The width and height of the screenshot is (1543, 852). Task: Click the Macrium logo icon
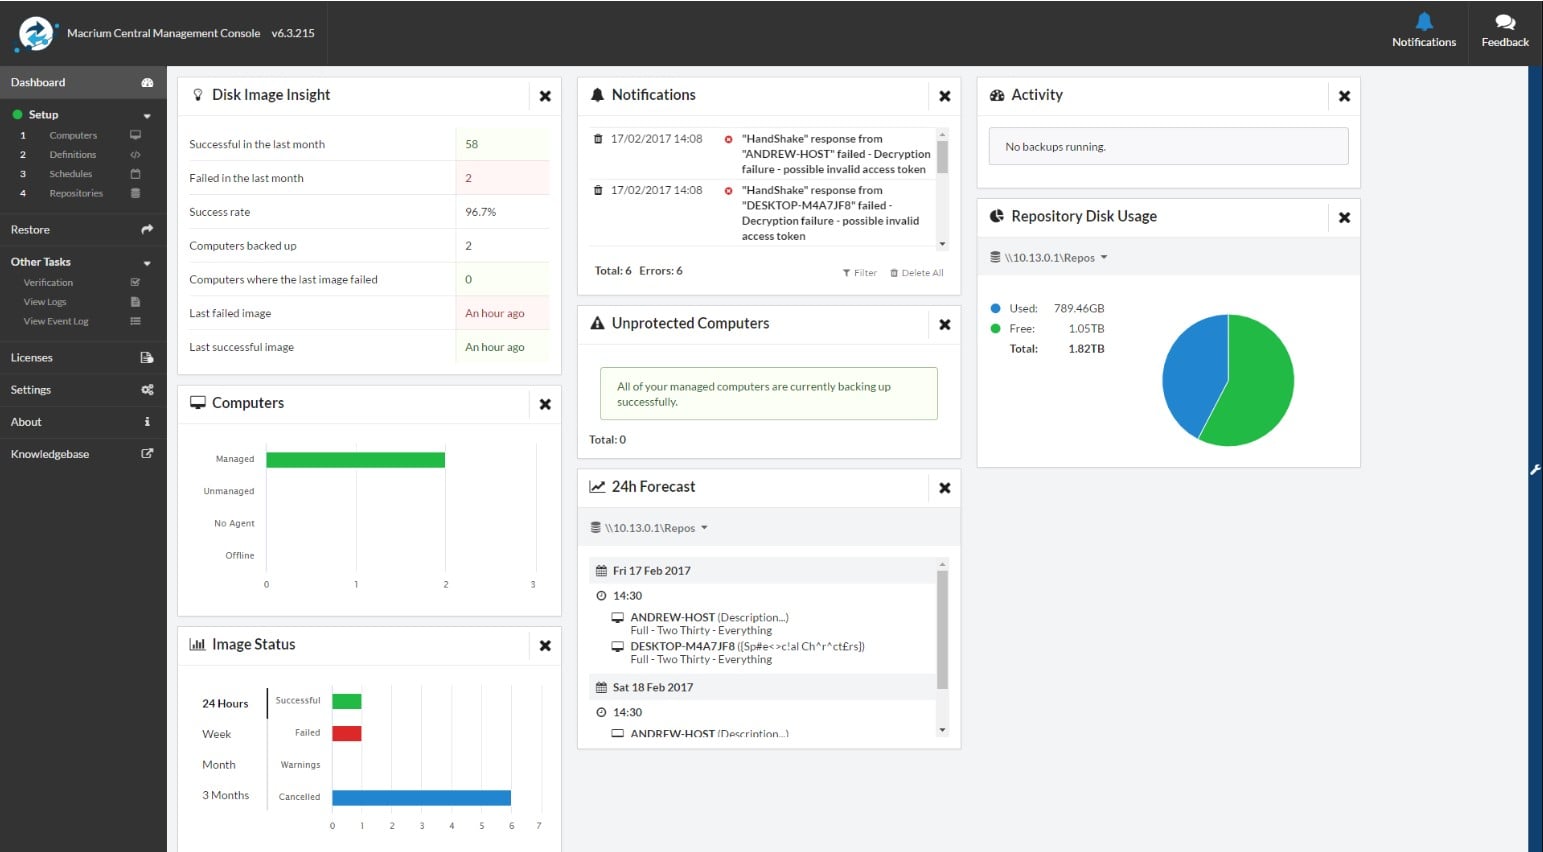coord(36,33)
